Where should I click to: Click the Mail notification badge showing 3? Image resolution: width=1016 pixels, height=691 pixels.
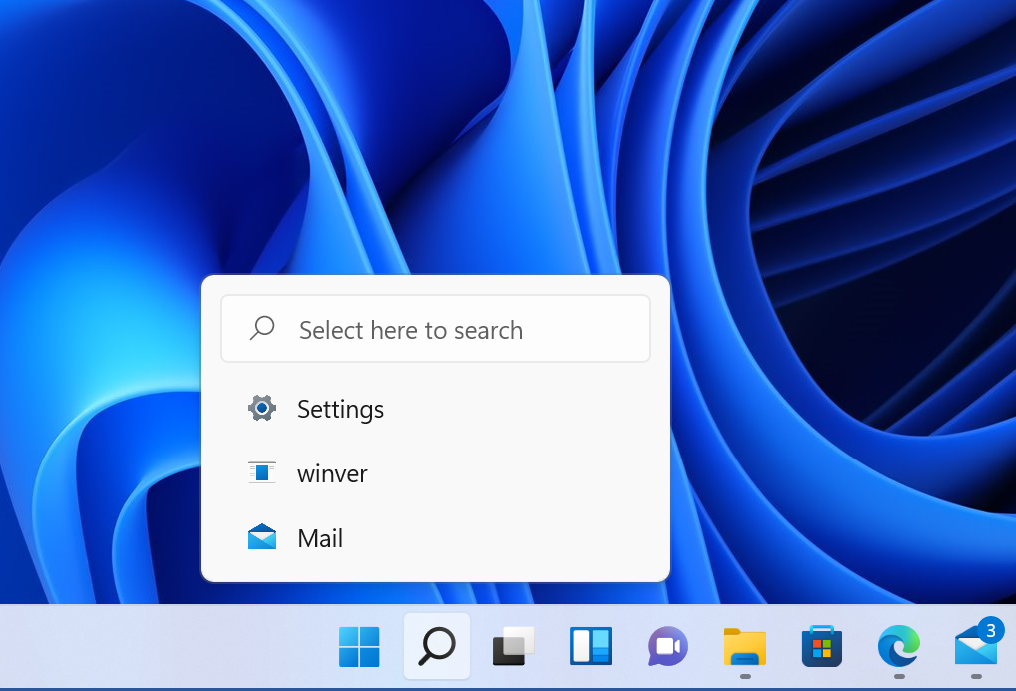989,631
